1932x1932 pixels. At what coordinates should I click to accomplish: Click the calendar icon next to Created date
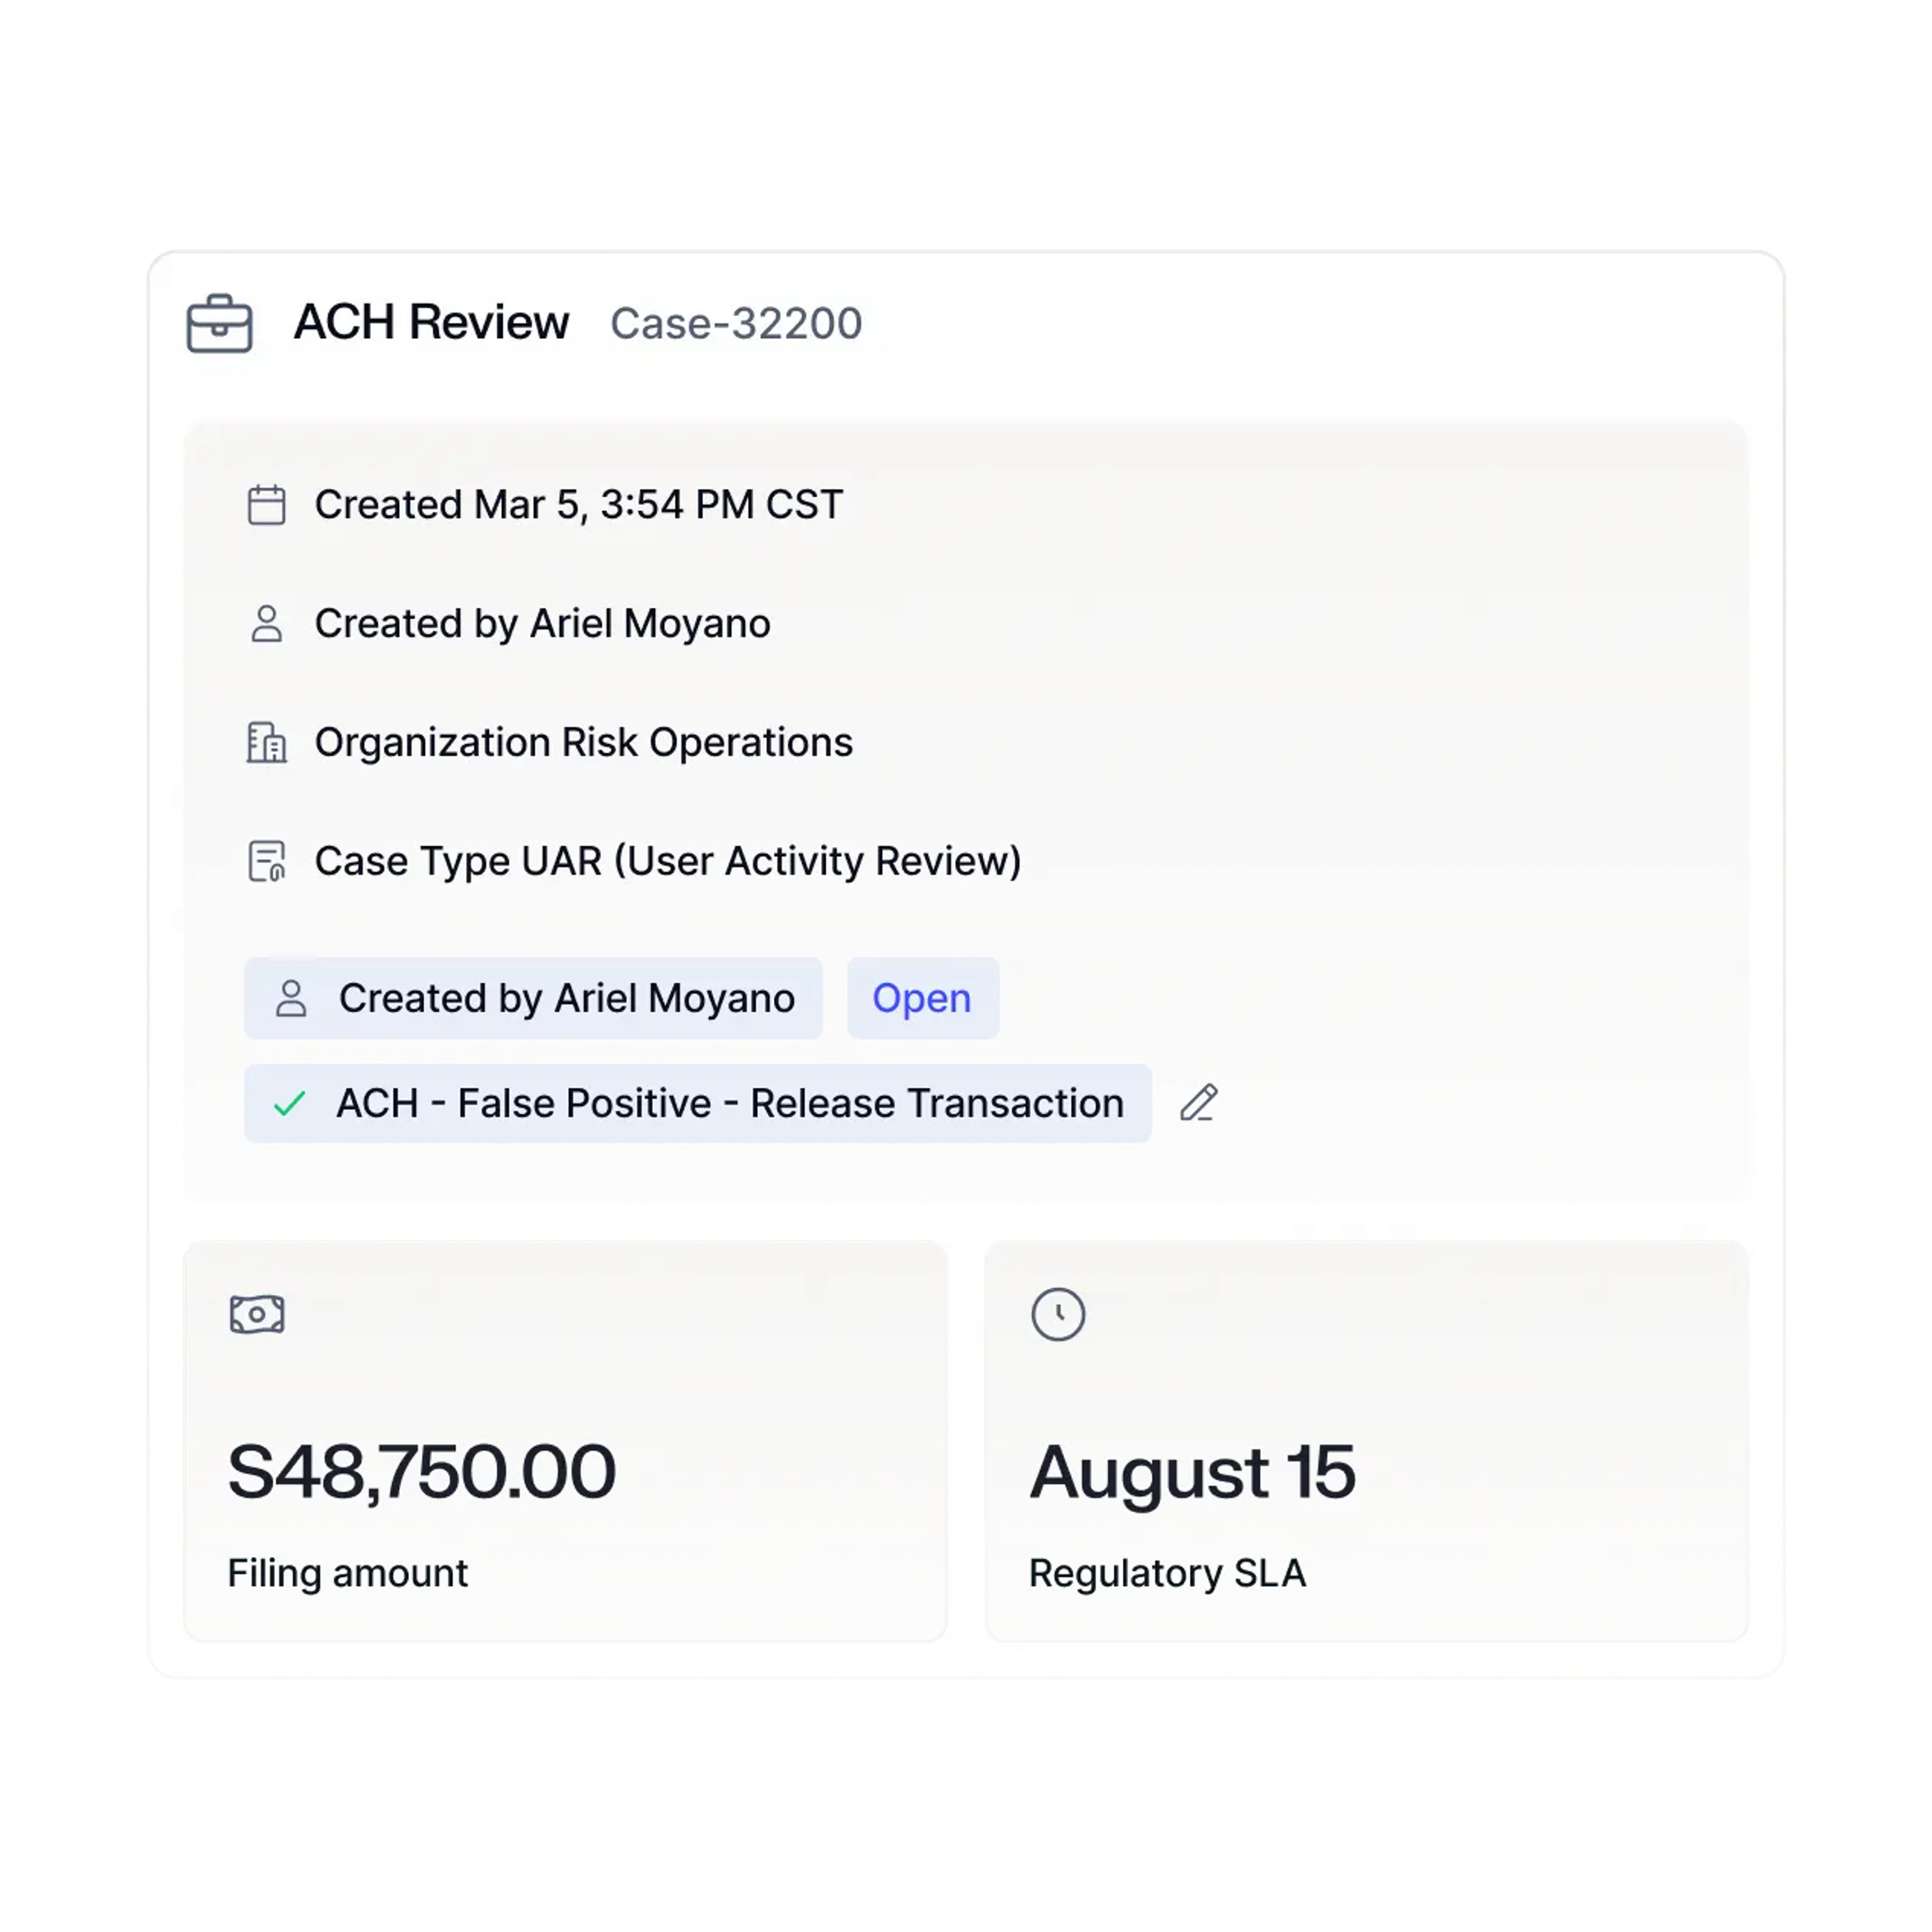(266, 505)
